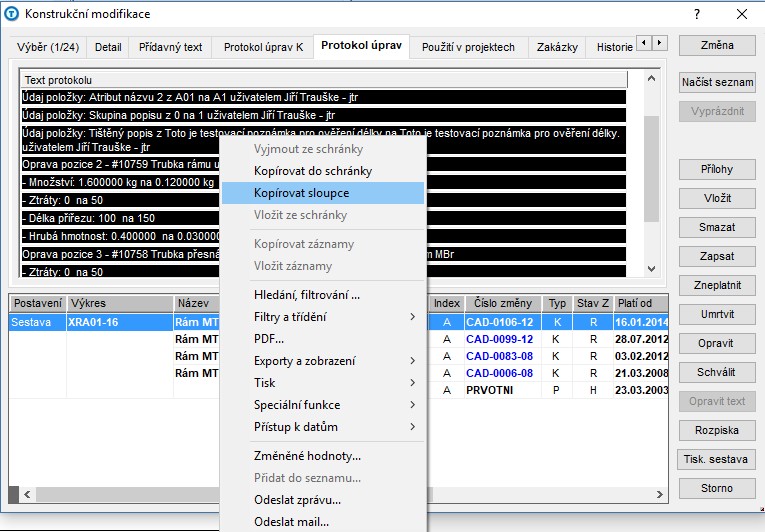Image resolution: width=765 pixels, height=532 pixels.
Task: Select the CAD-0083-08 change number cell
Action: pyautogui.click(x=503, y=356)
